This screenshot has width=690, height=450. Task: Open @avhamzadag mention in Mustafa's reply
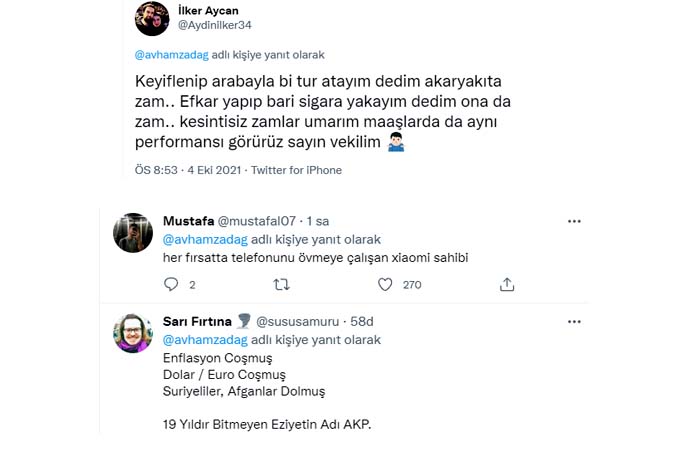point(198,239)
